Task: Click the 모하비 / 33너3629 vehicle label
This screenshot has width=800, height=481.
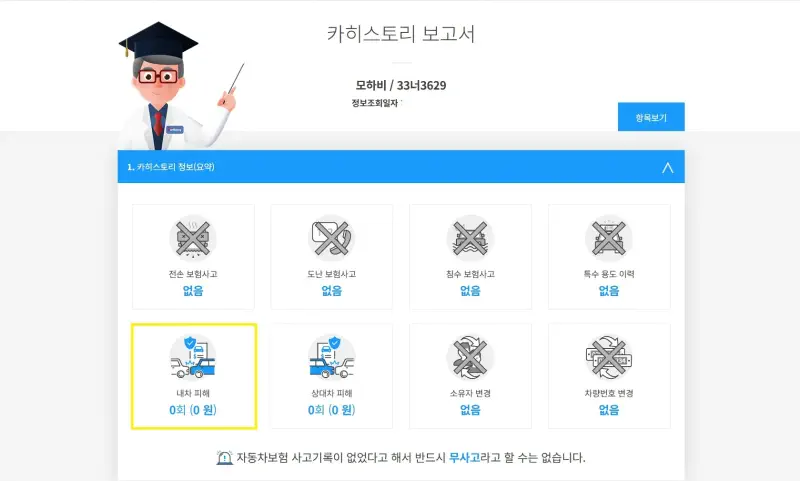Action: 401,85
